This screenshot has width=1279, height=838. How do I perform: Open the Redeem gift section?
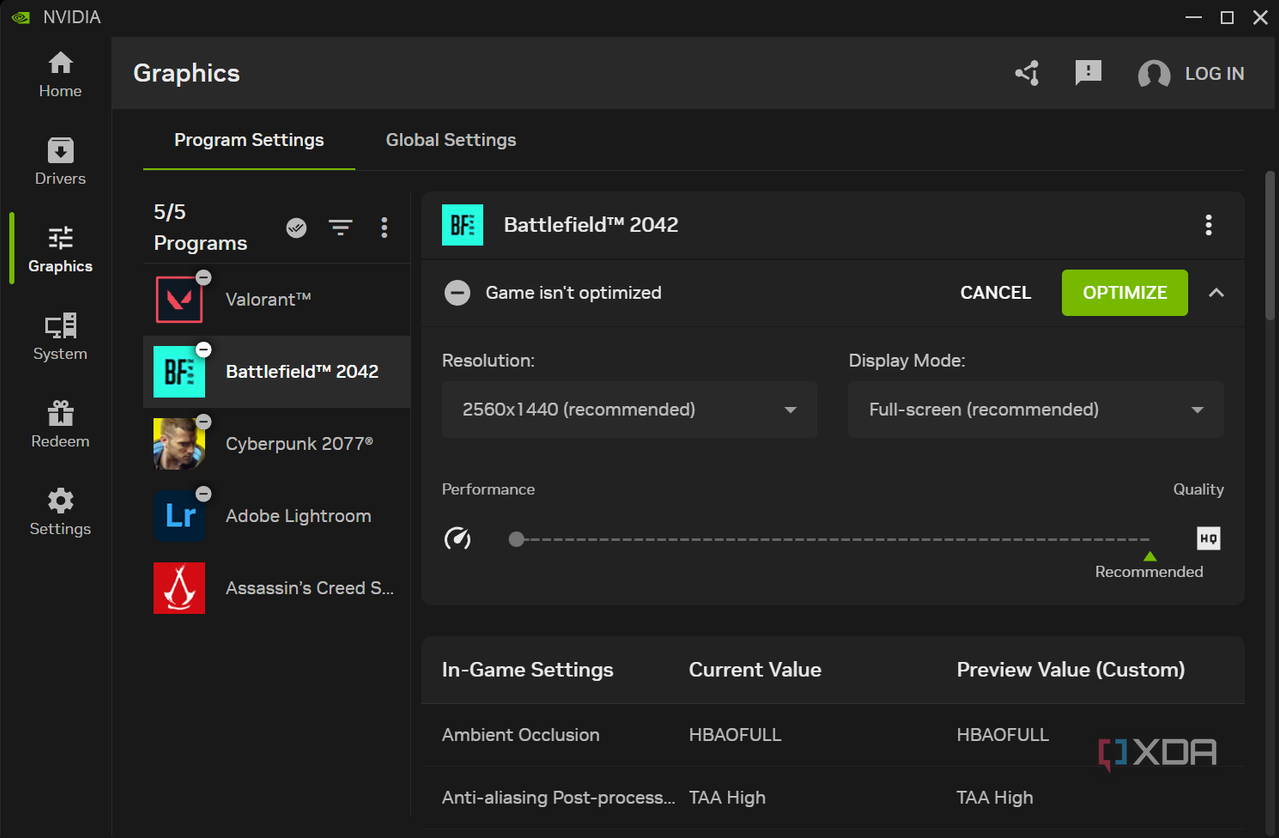[60, 424]
